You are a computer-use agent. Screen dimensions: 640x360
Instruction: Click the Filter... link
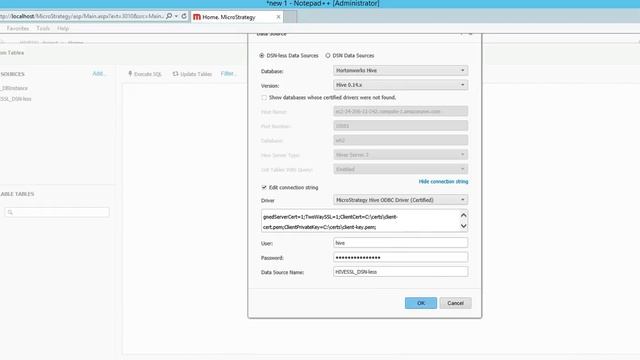point(229,73)
